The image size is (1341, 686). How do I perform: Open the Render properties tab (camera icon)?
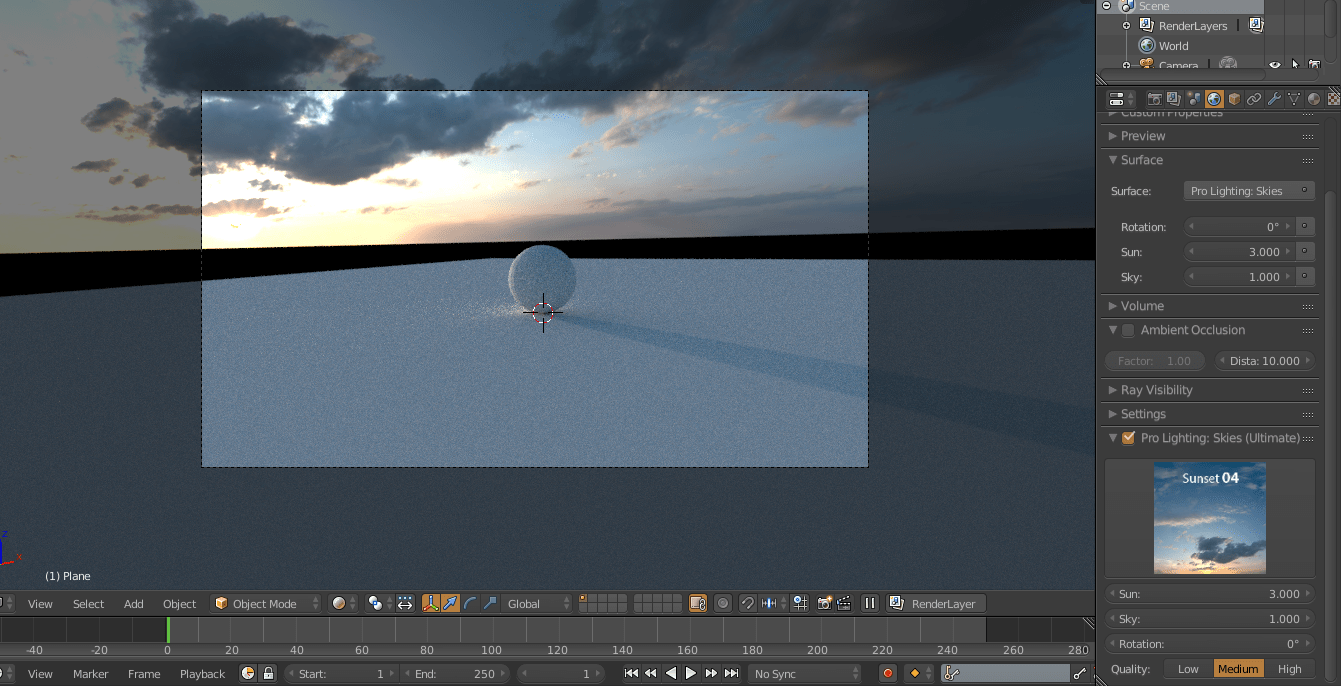(x=1155, y=98)
